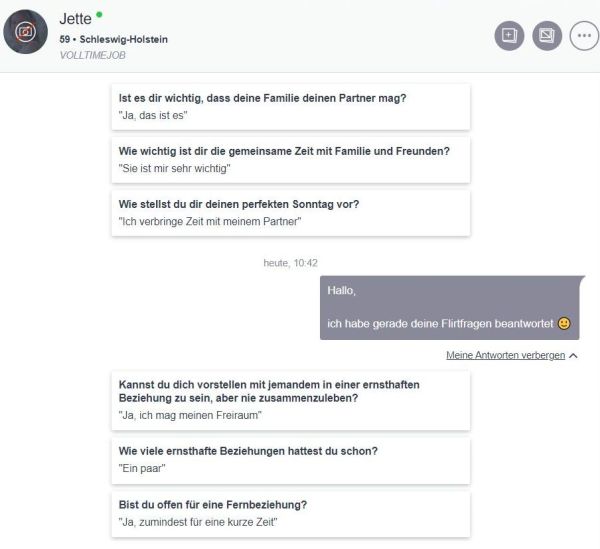The width and height of the screenshot is (600, 549).
Task: Click the add-note icon button in header
Action: (509, 36)
